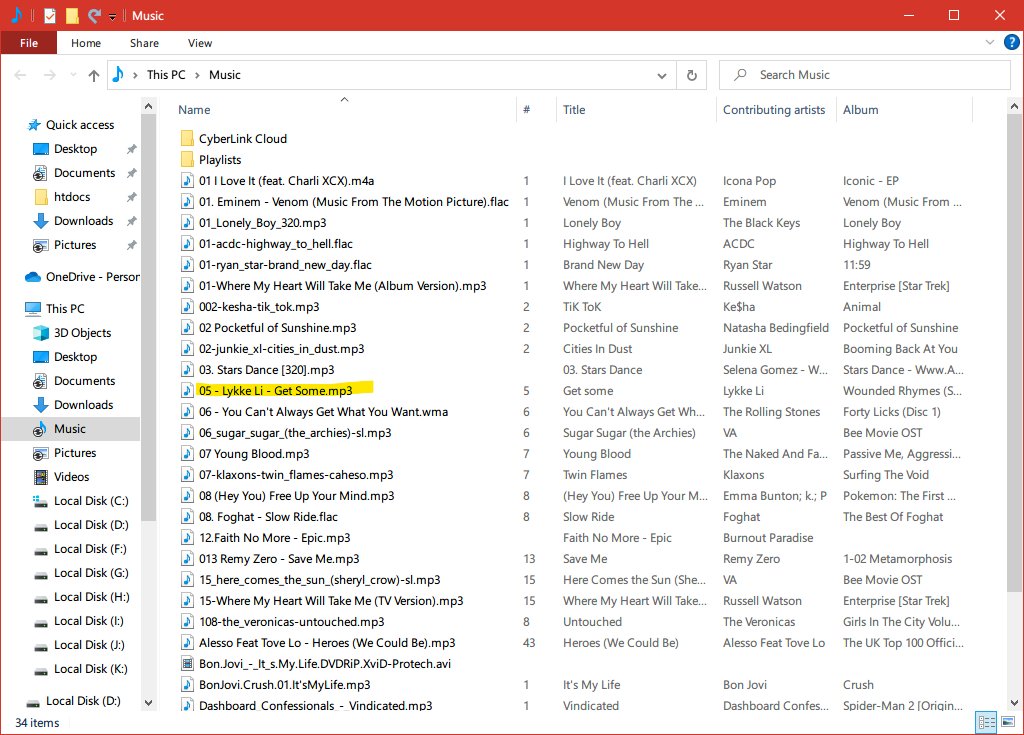Viewport: 1024px width, 735px height.
Task: Open pinned Pictures under Quick access
Action: tap(75, 246)
